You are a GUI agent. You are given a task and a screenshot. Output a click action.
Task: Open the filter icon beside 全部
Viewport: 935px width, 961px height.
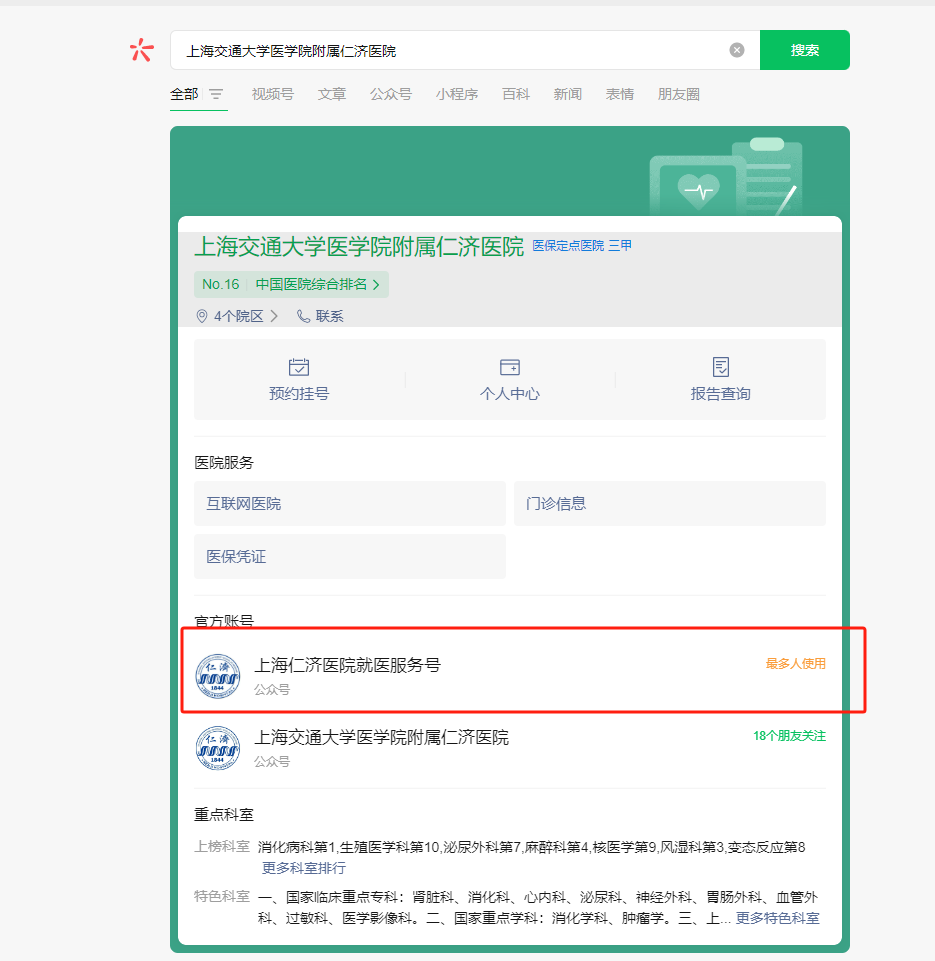pos(216,94)
